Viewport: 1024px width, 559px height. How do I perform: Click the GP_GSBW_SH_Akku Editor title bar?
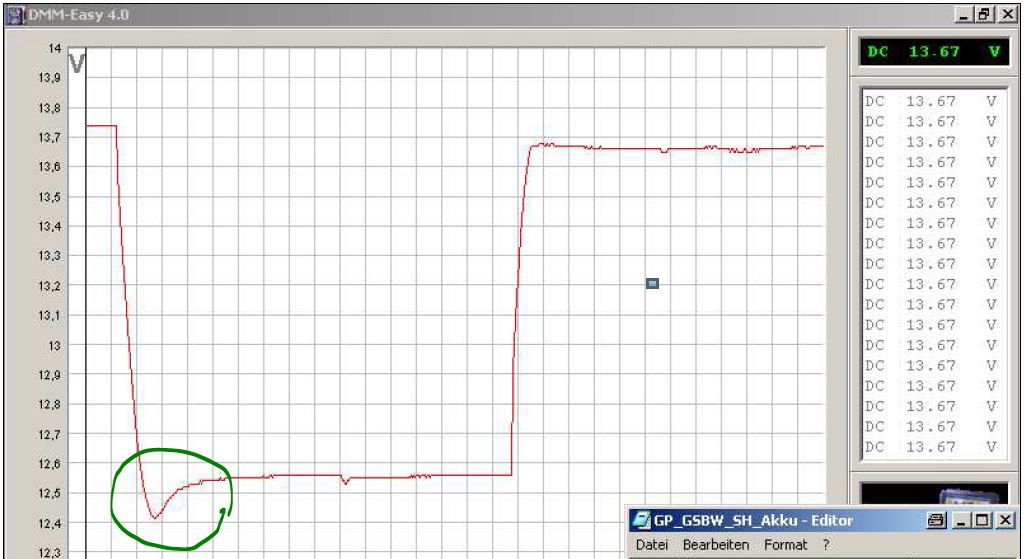pos(780,521)
